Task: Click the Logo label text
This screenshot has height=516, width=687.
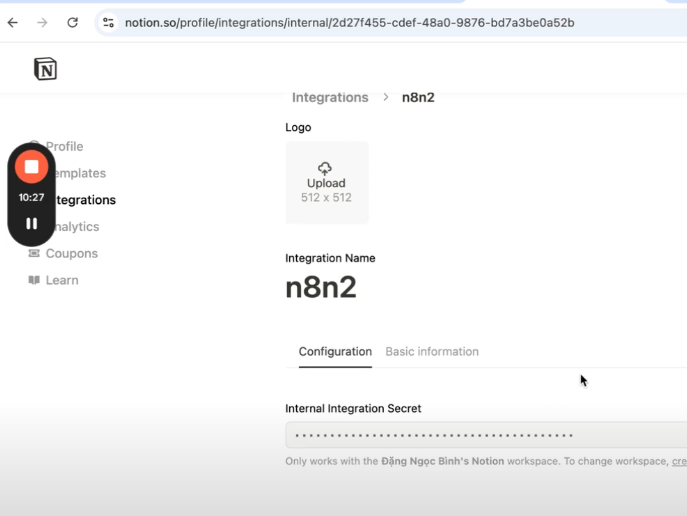Action: pyautogui.click(x=298, y=127)
